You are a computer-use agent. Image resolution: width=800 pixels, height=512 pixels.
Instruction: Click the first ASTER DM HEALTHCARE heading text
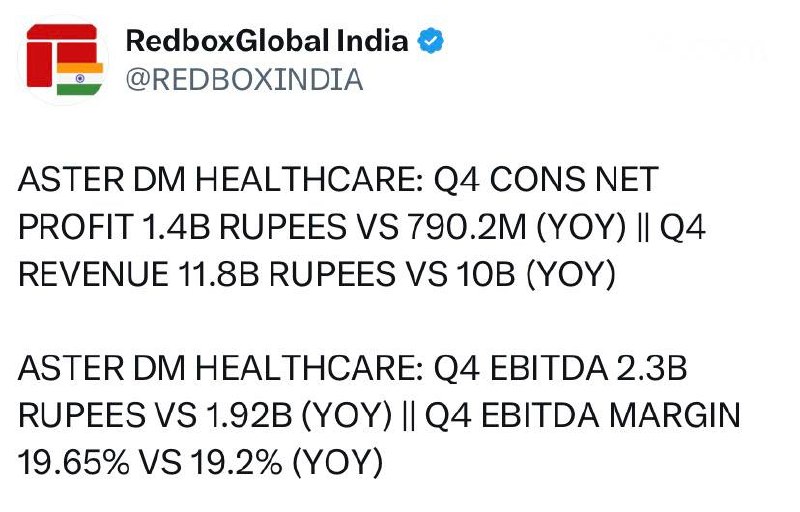(x=221, y=180)
